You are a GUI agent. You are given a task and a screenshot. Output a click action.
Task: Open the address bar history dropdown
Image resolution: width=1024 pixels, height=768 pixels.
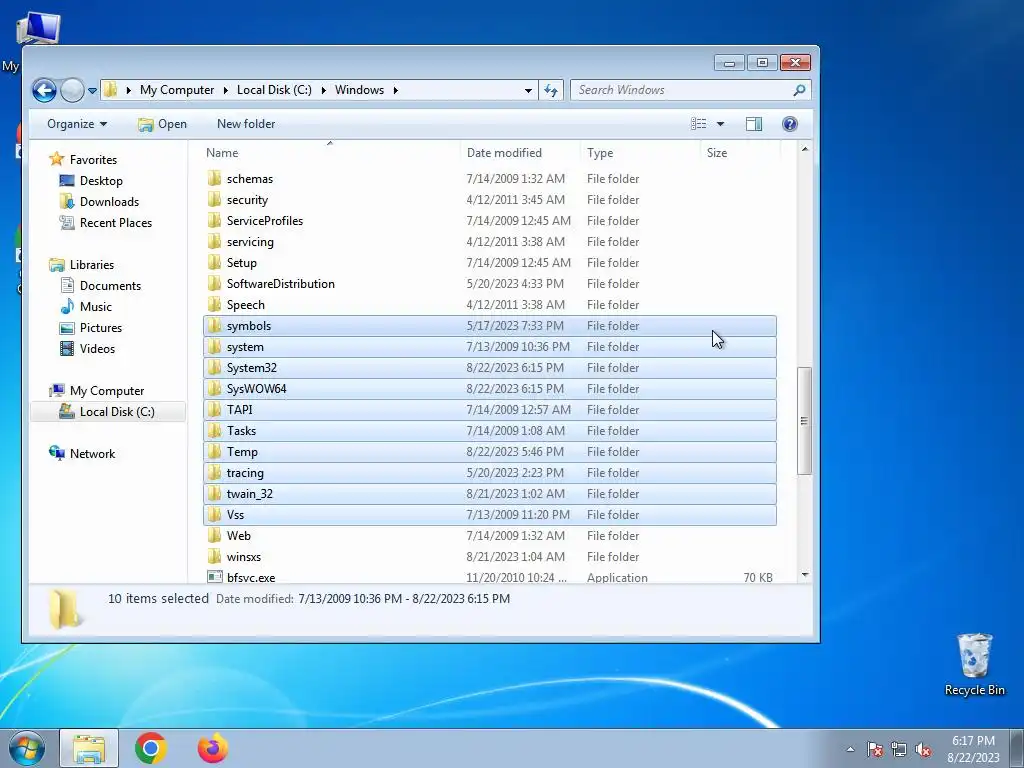coord(528,90)
